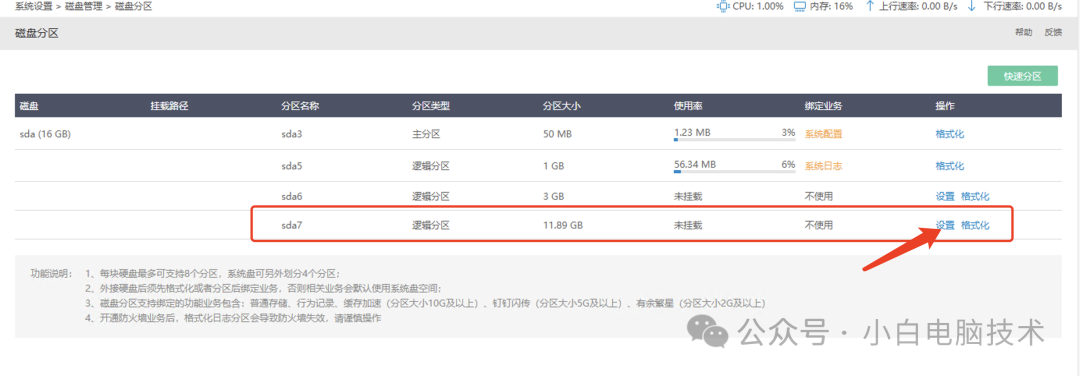Click the 6% usage percentage
Viewport: 1080px width, 376px height.
pyautogui.click(x=788, y=164)
